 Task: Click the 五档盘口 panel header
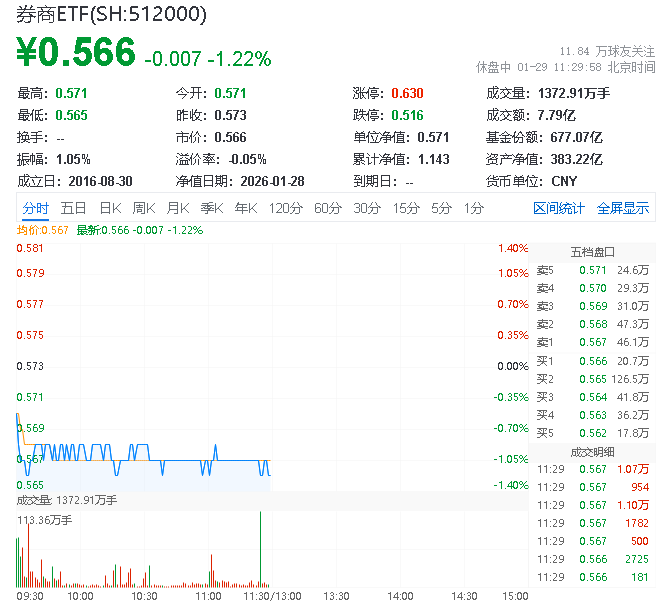coord(592,251)
